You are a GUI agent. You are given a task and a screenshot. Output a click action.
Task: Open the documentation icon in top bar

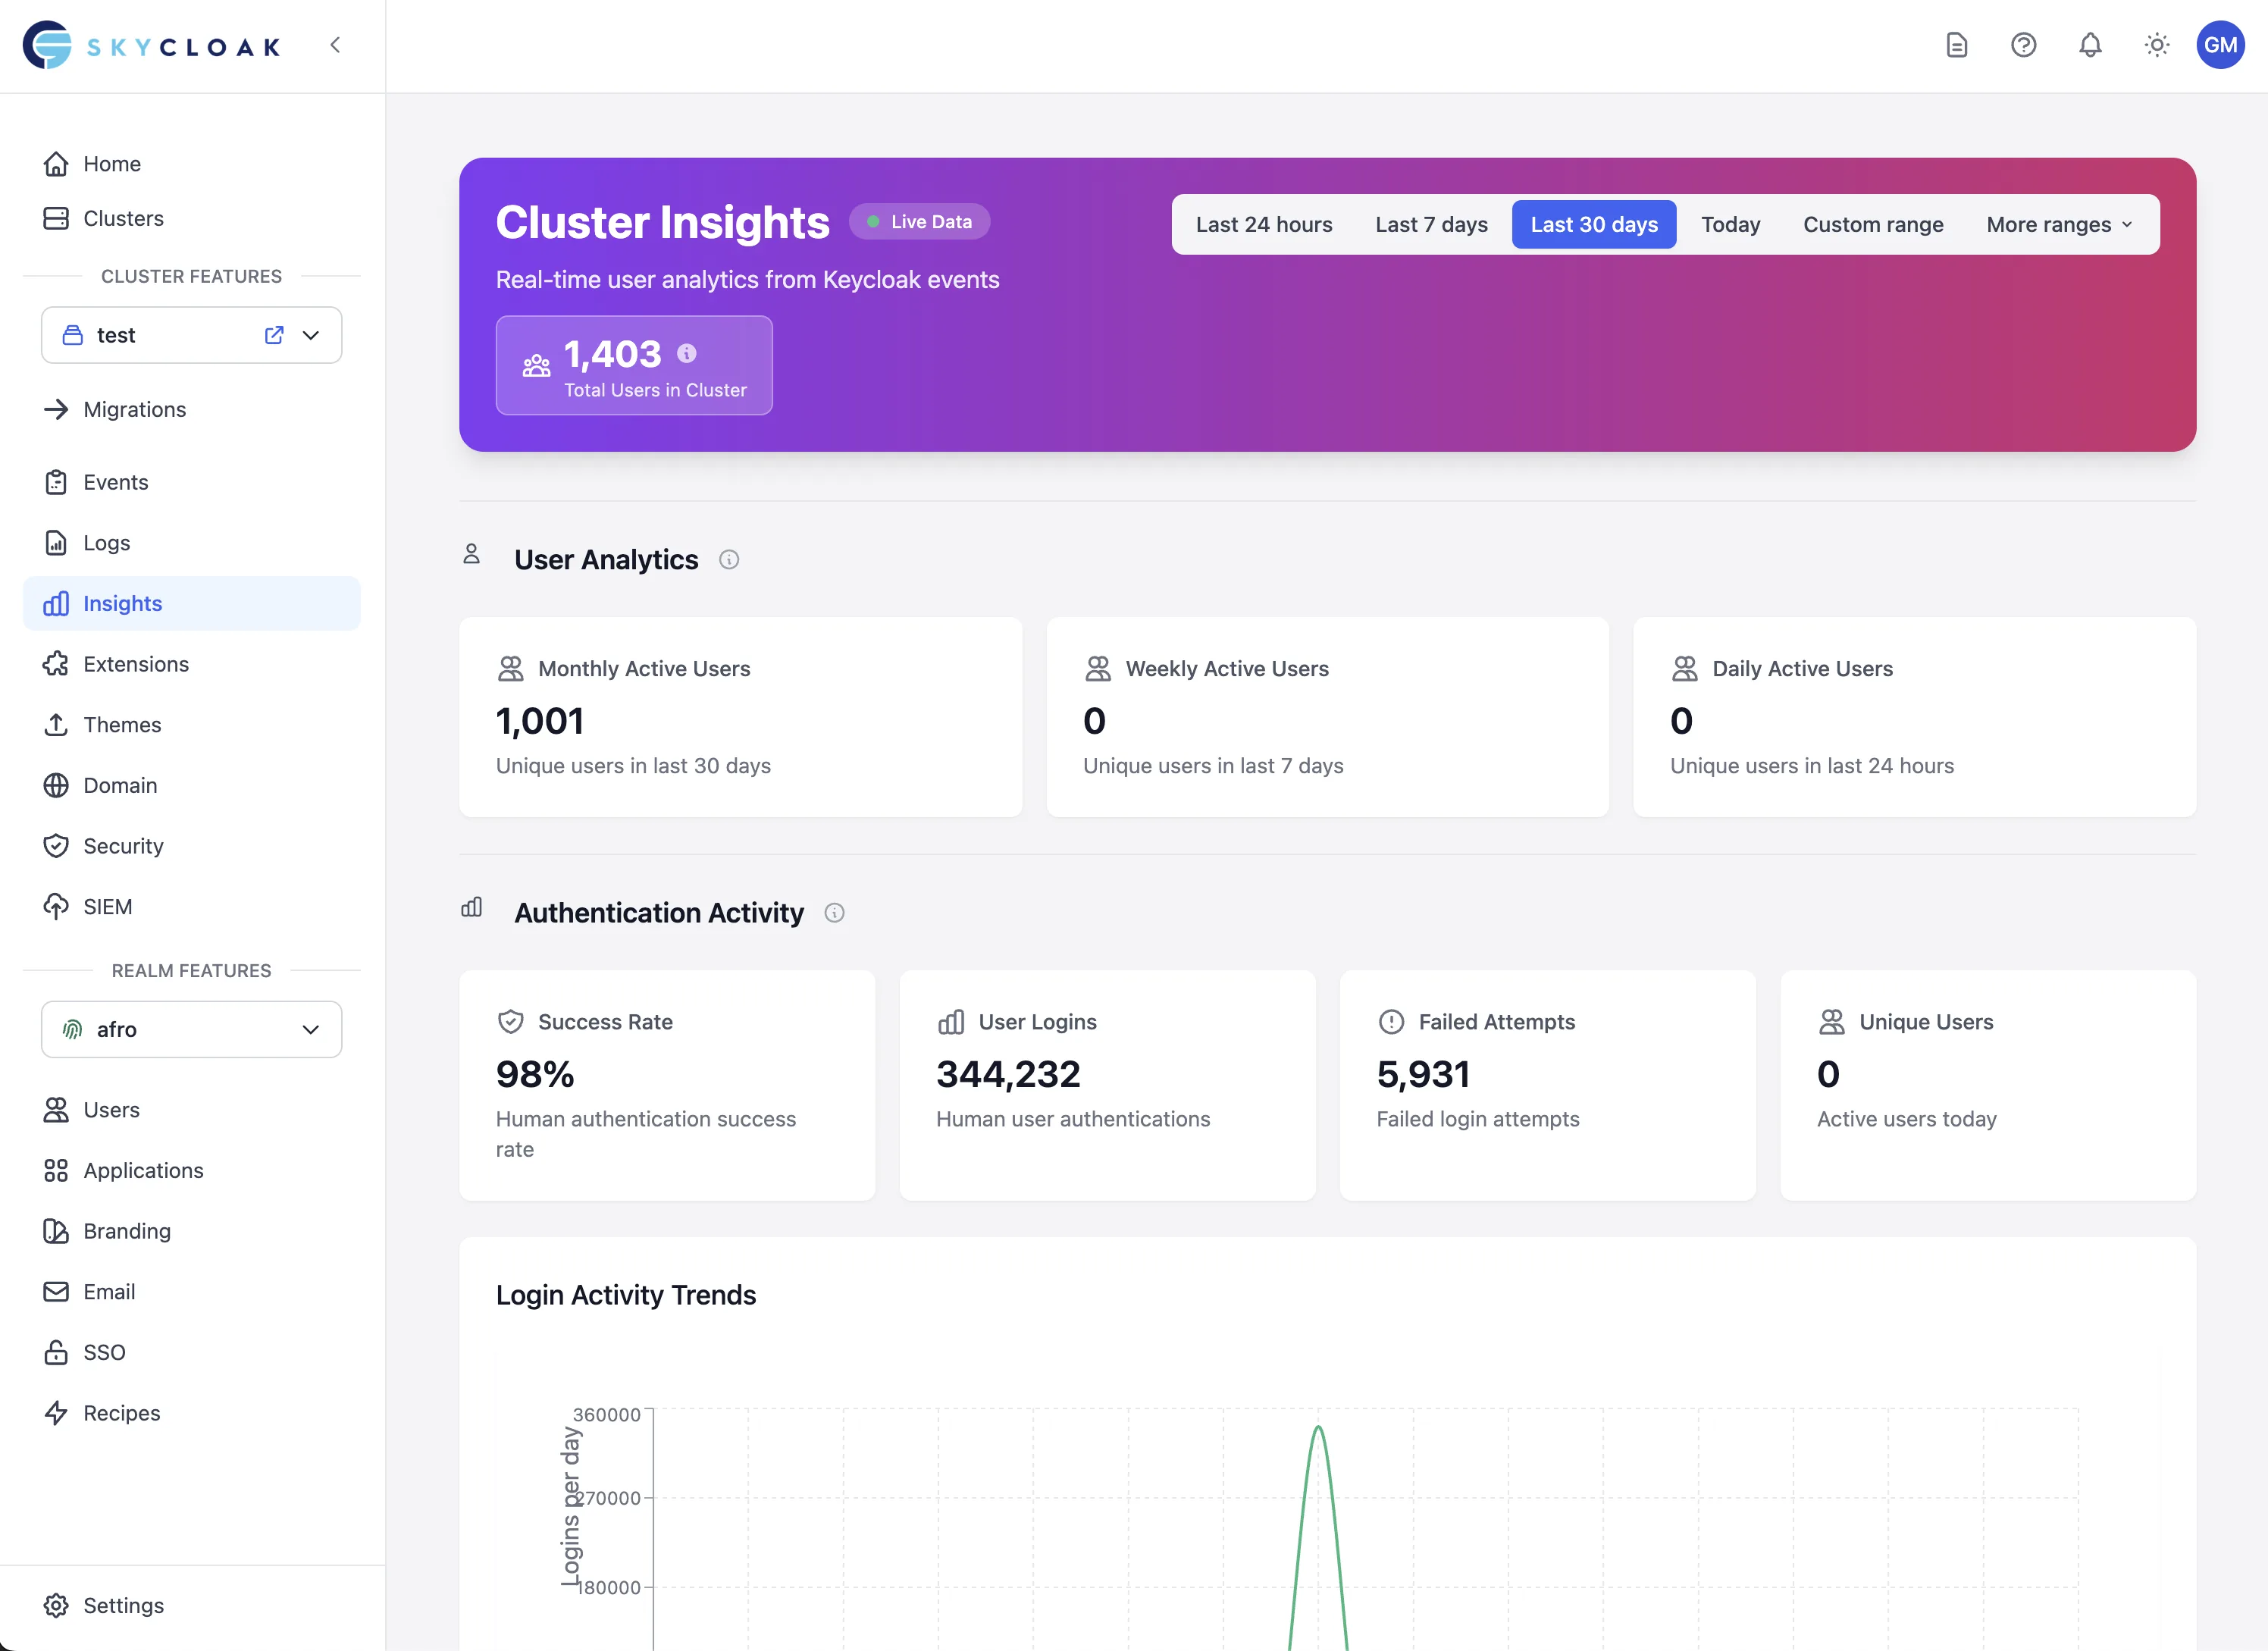tap(1957, 45)
